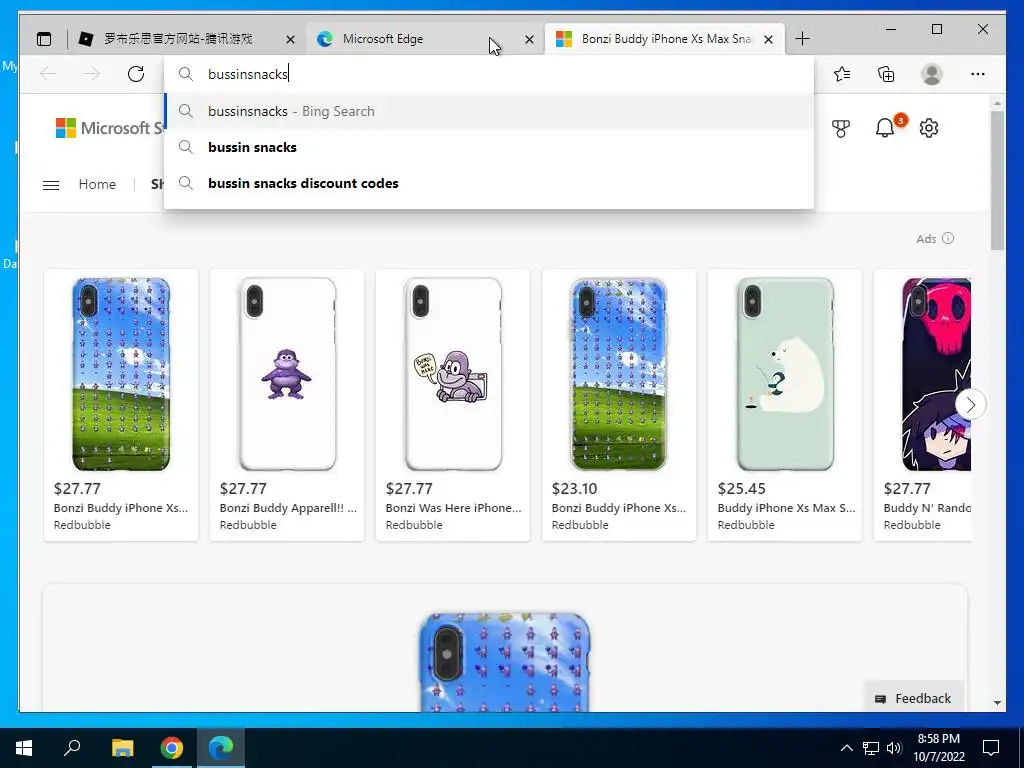Switch to the 罗布乐思官方网站 tab
This screenshot has height=768, width=1024.
(186, 39)
